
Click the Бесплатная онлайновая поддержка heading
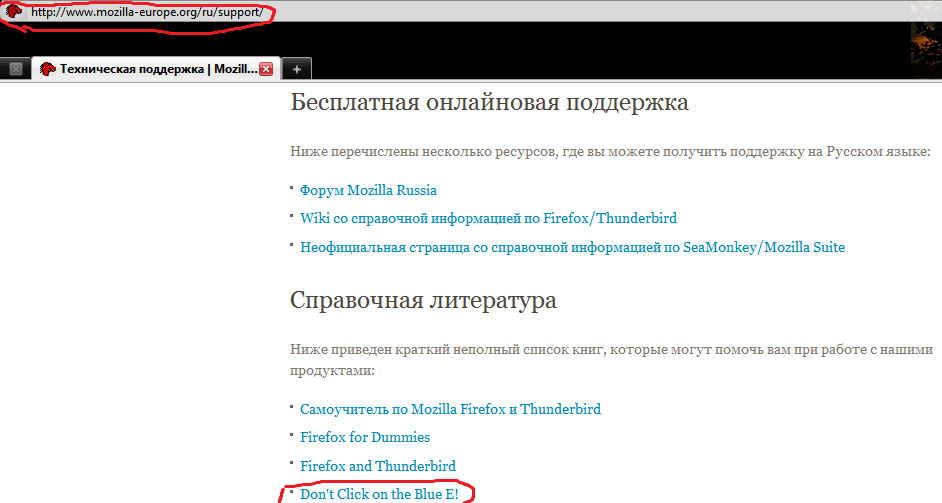pyautogui.click(x=489, y=103)
